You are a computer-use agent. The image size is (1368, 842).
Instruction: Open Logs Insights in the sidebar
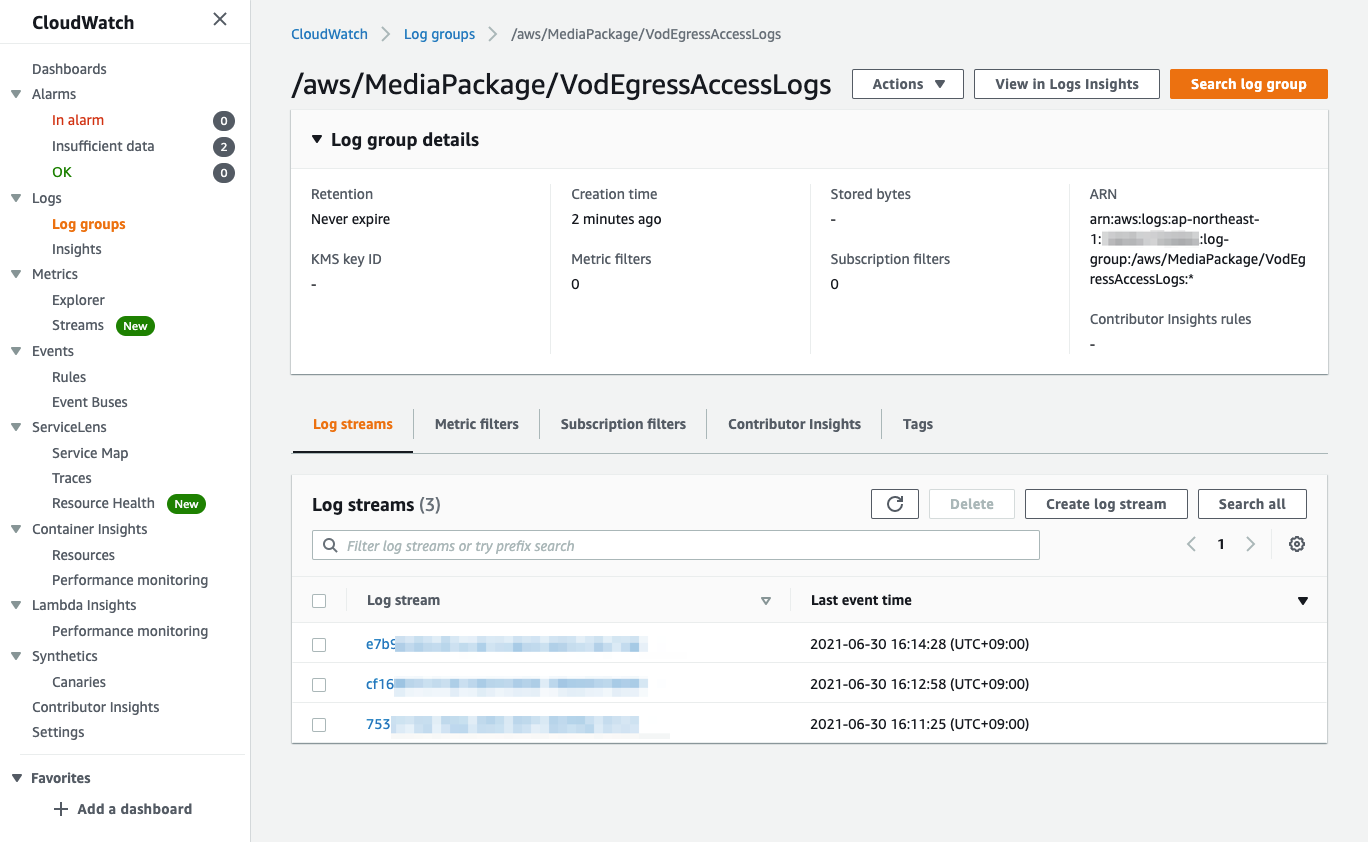tap(77, 249)
